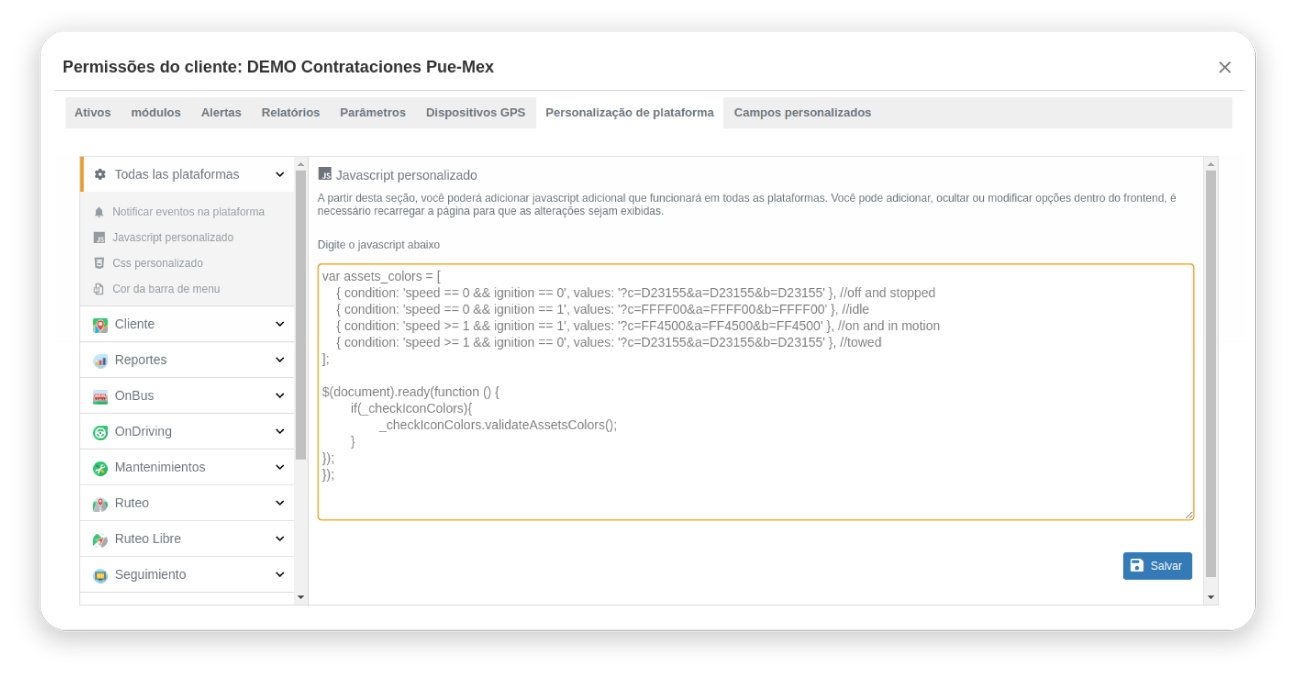The height and width of the screenshot is (685, 1300).
Task: Switch to the Relatórios tab
Action: click(291, 113)
